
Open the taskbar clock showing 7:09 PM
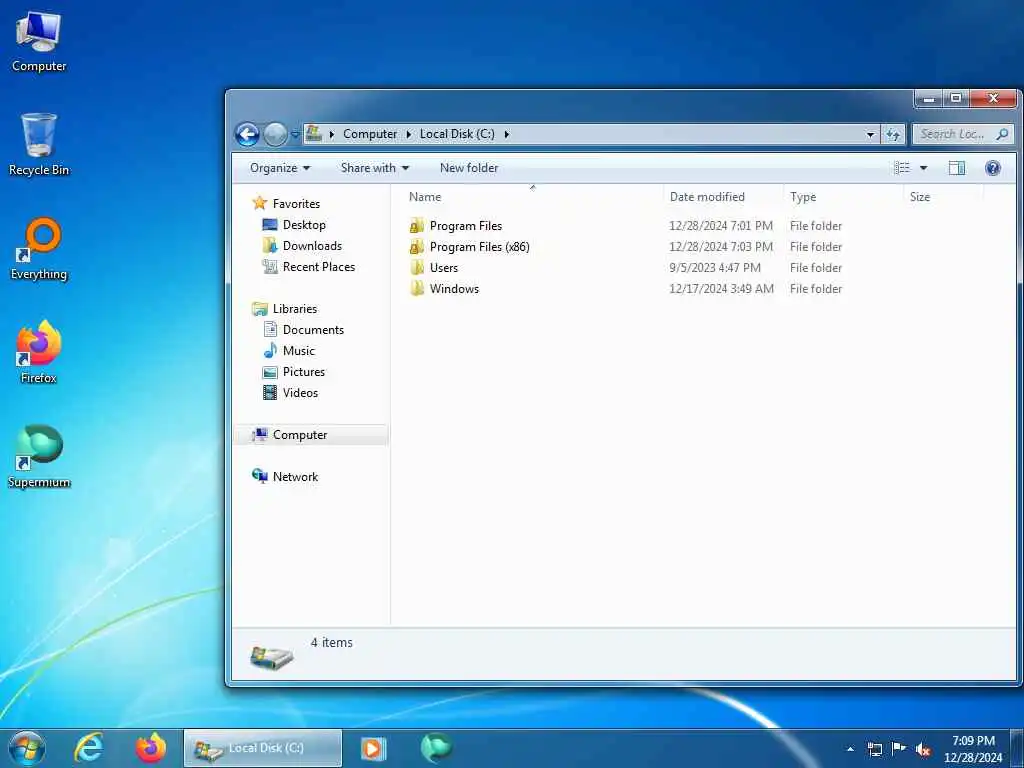click(973, 749)
